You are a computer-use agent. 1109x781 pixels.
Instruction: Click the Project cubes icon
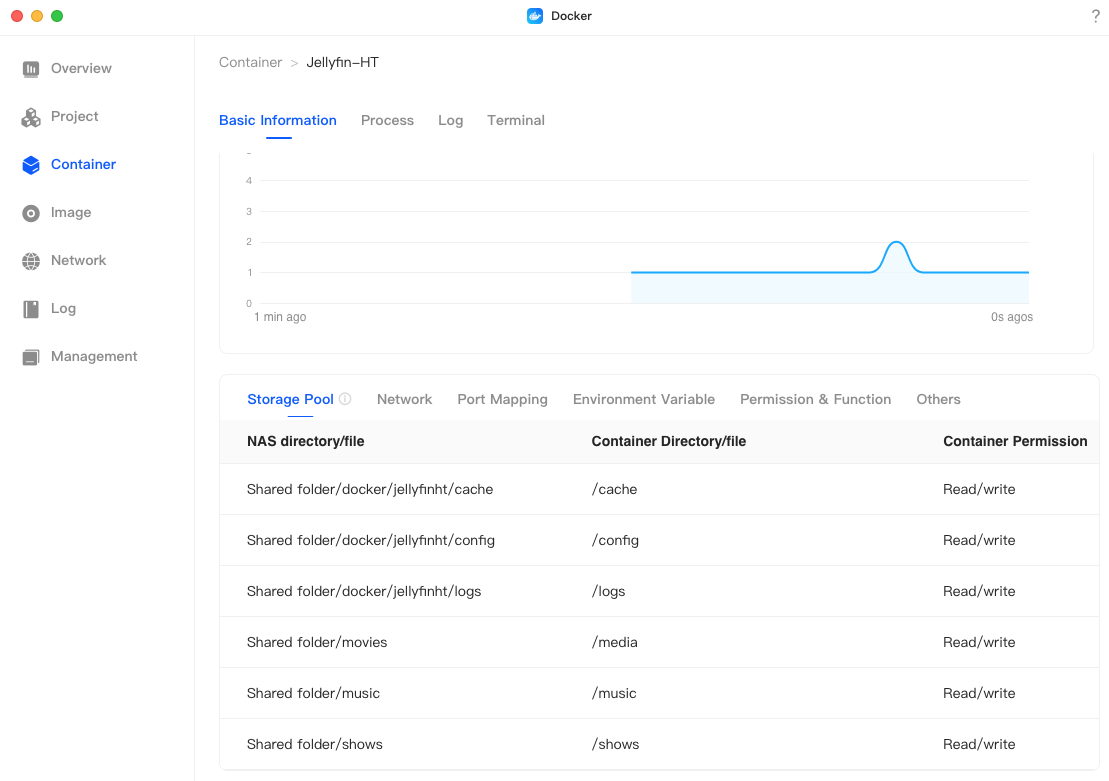(x=31, y=117)
